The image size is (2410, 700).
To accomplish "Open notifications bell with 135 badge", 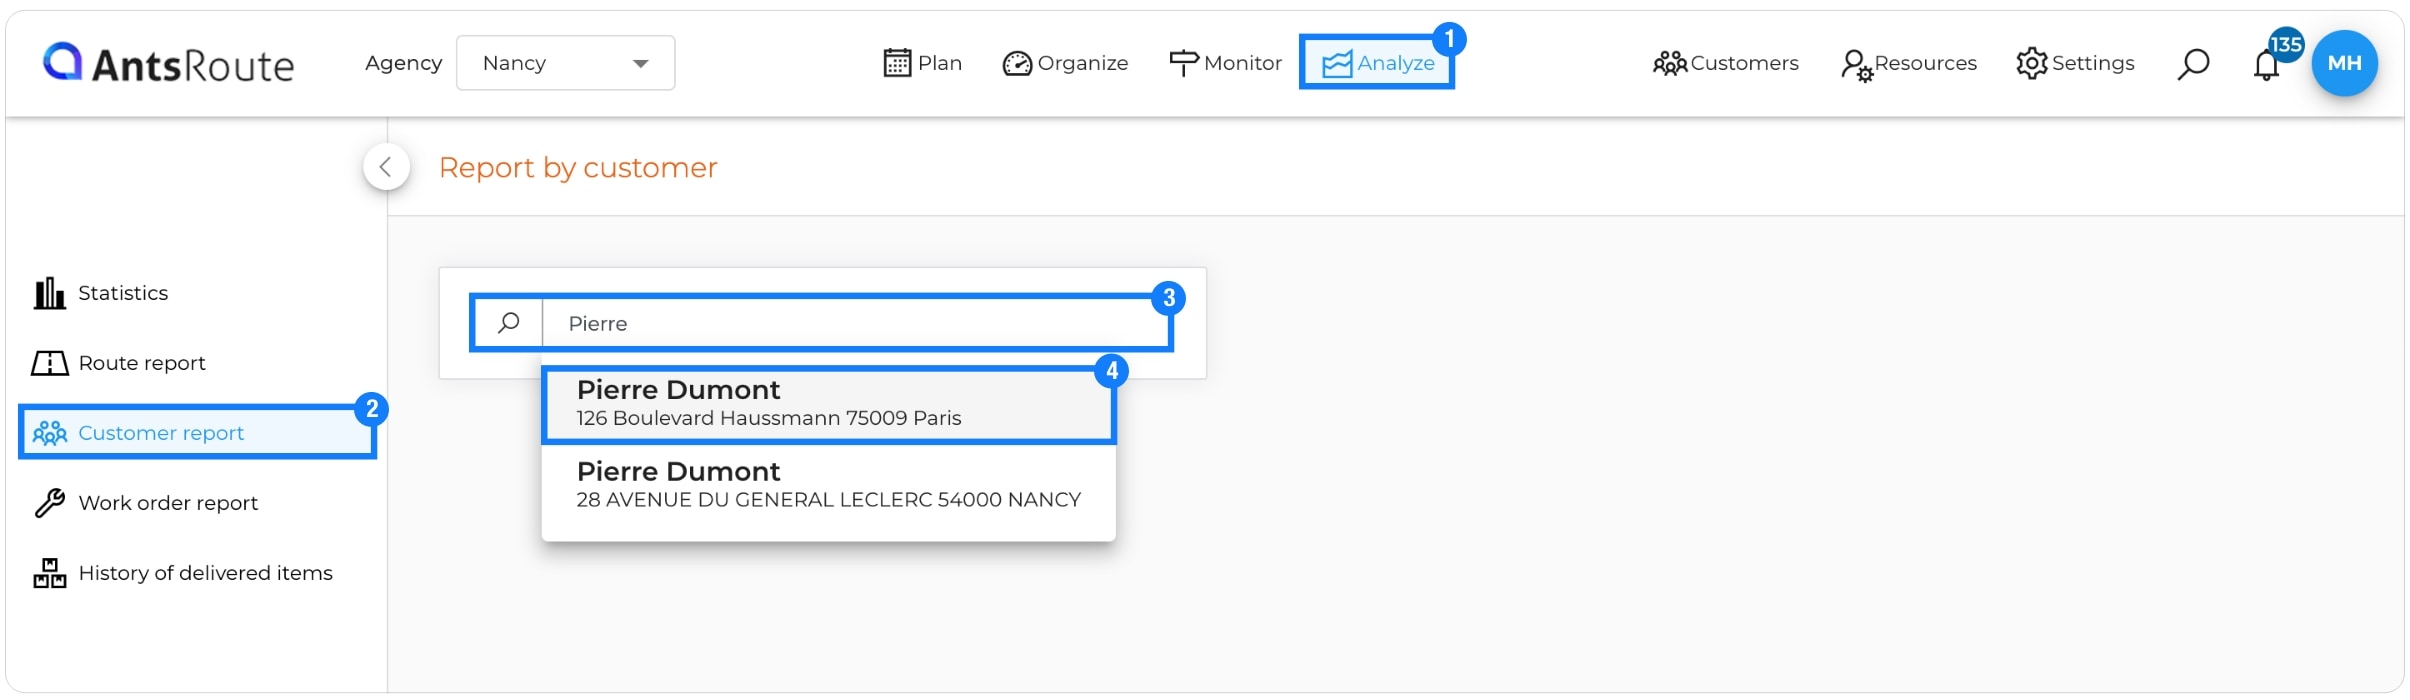I will [2267, 65].
